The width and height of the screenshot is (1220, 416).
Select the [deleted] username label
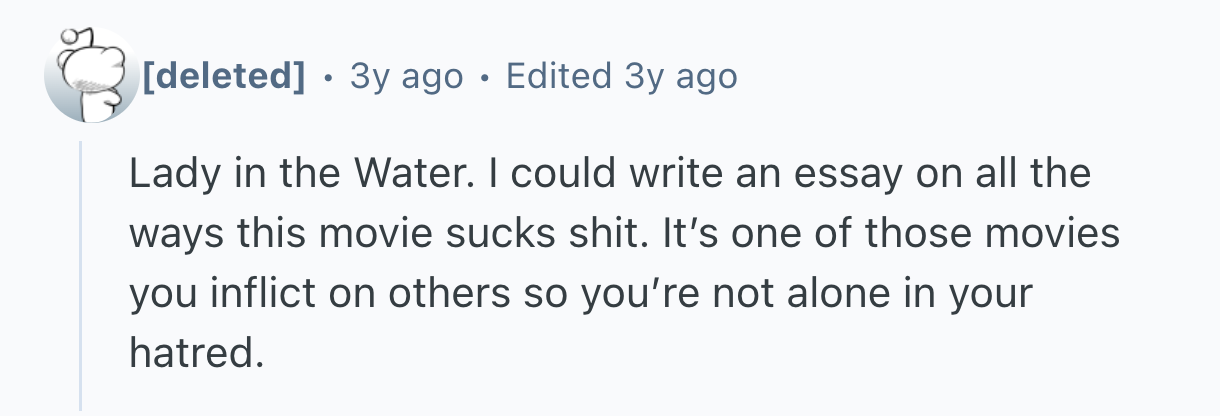coord(223,76)
